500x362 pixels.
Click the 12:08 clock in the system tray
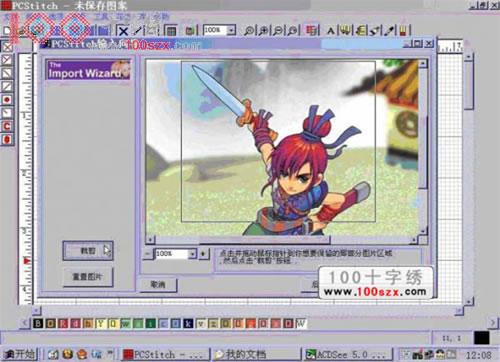[479, 355]
